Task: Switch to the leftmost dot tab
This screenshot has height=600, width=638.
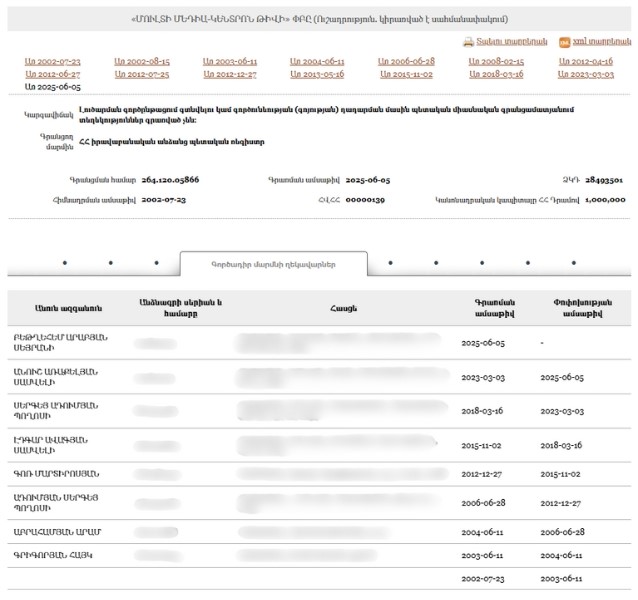Action: click(64, 263)
